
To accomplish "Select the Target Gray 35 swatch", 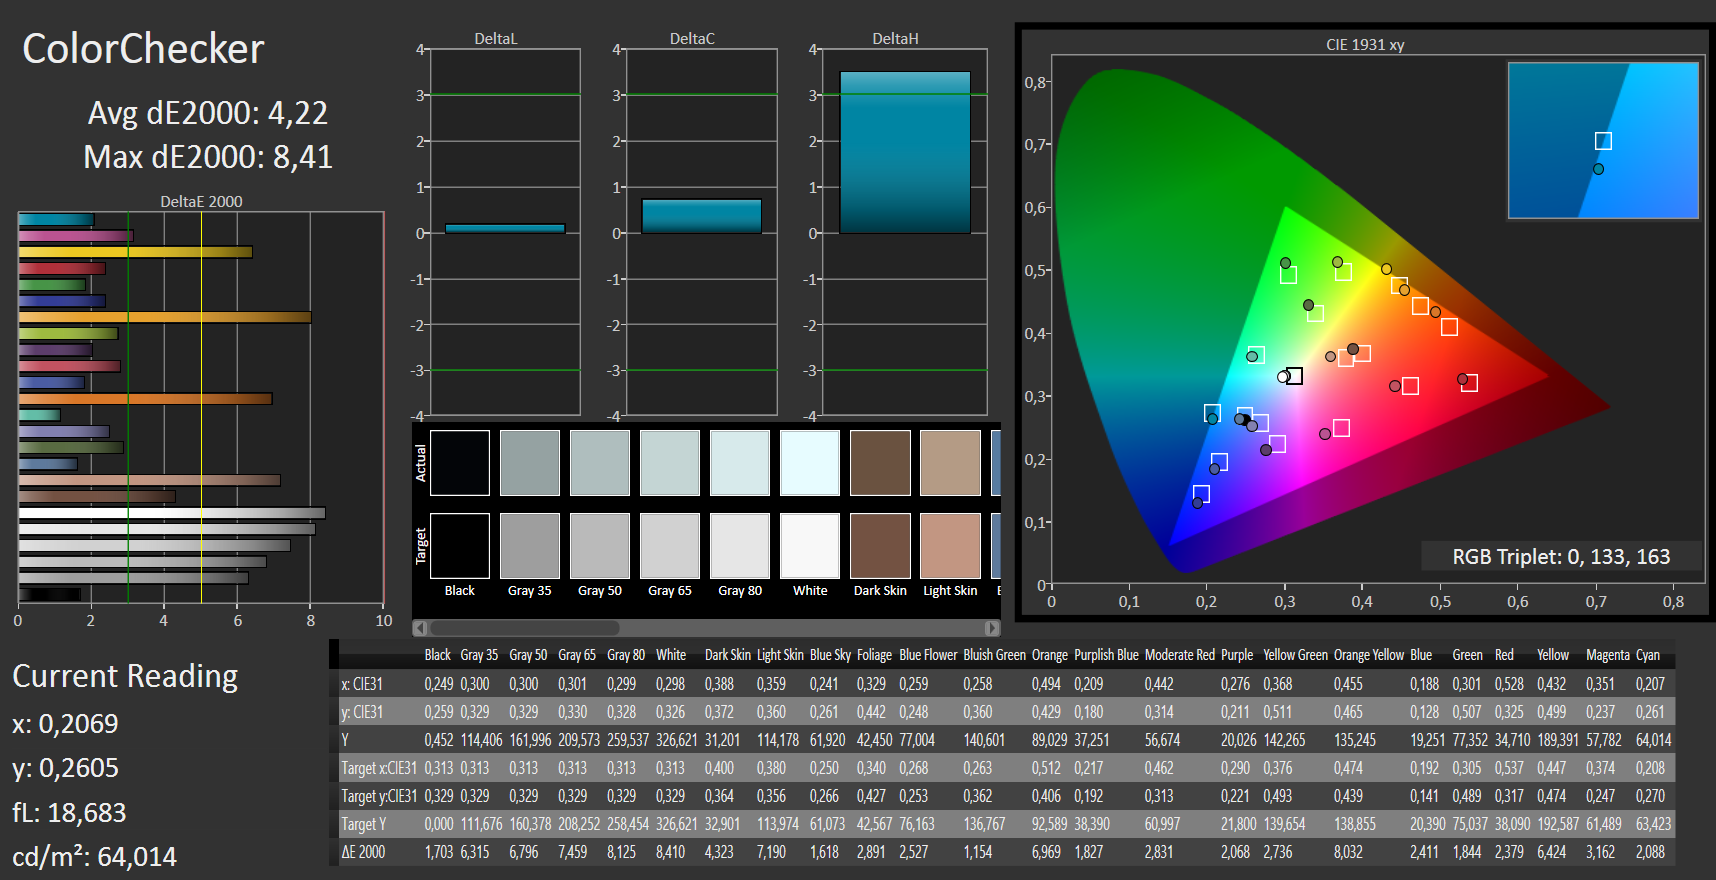I will click(530, 546).
